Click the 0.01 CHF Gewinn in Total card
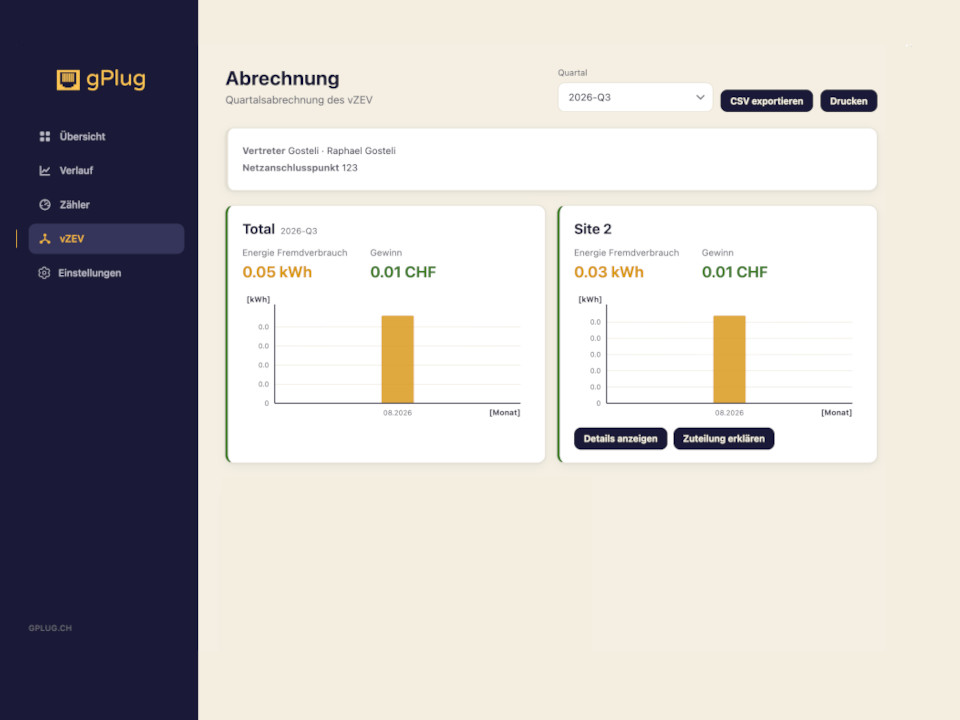Image resolution: width=960 pixels, height=720 pixels. (403, 272)
